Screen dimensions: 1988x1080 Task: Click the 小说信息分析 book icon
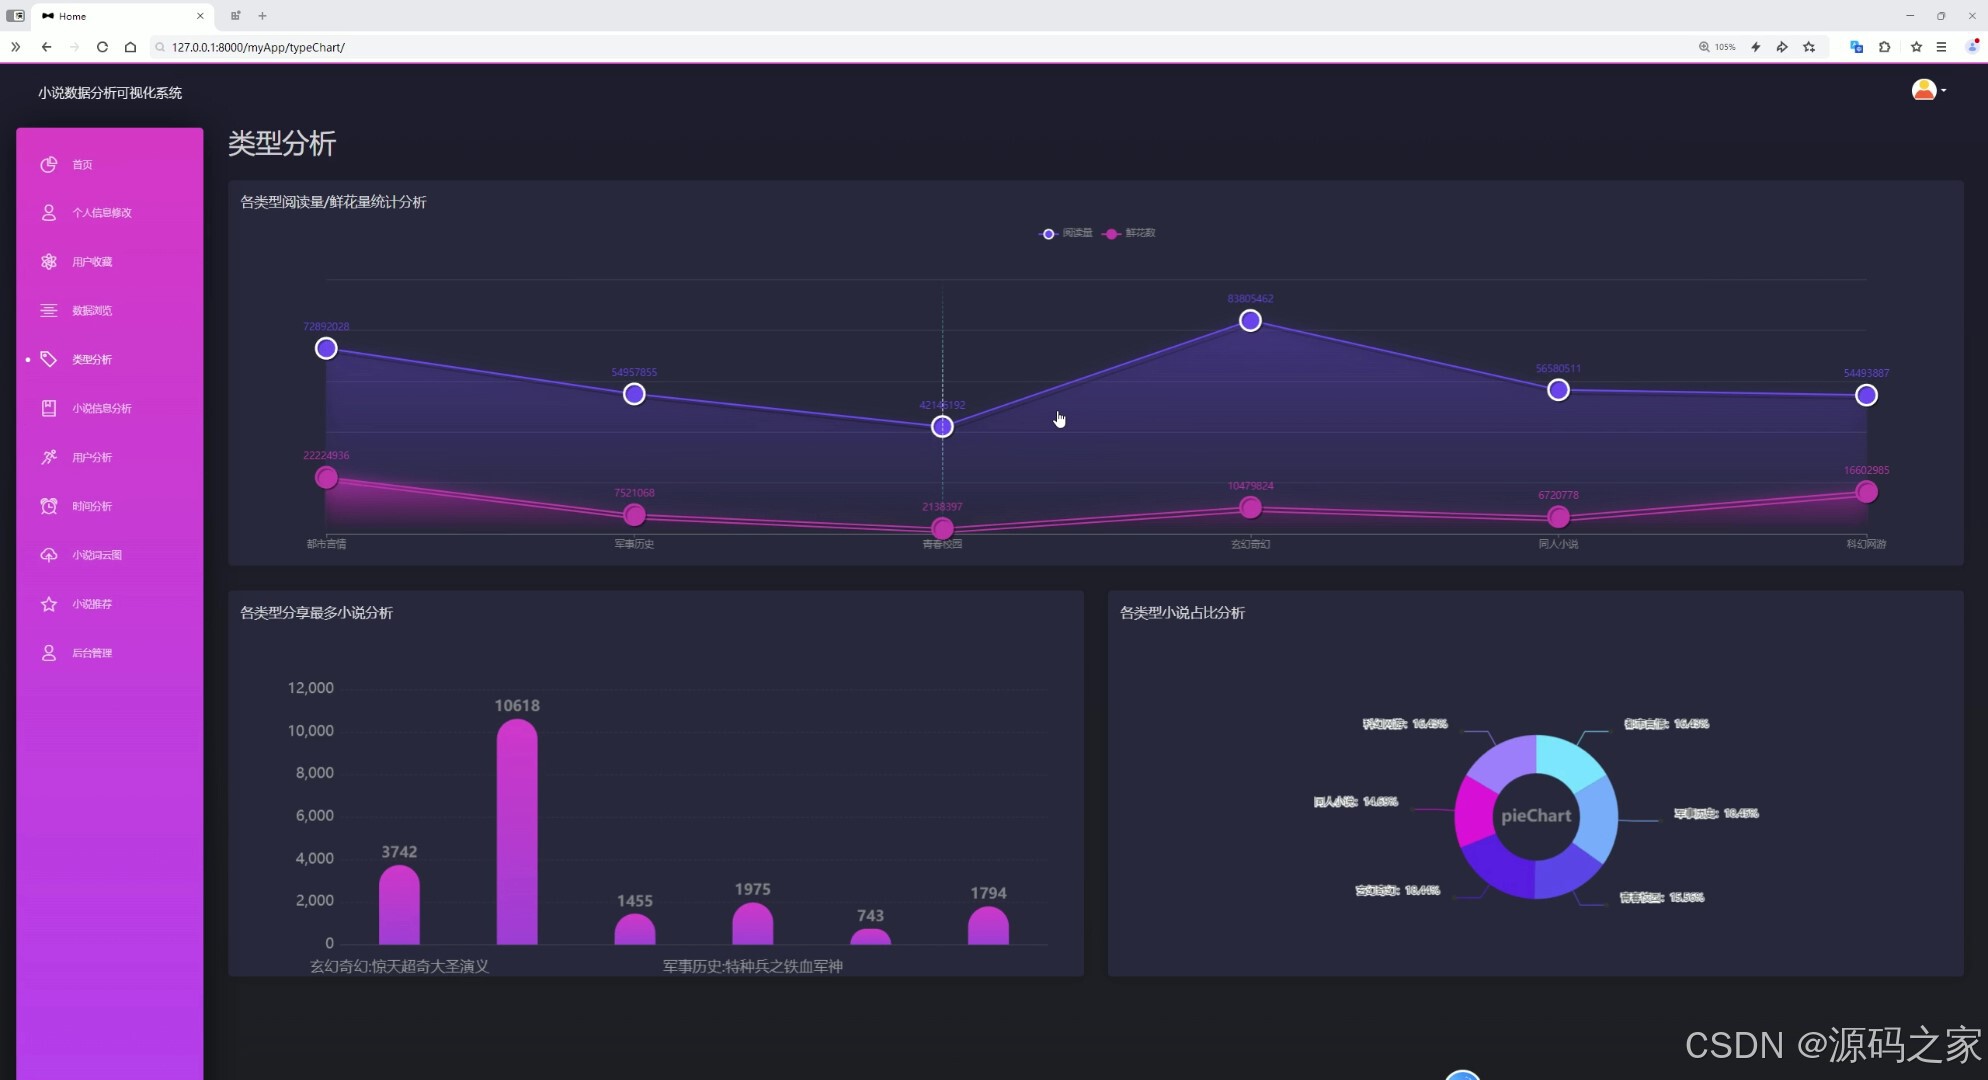coord(48,408)
